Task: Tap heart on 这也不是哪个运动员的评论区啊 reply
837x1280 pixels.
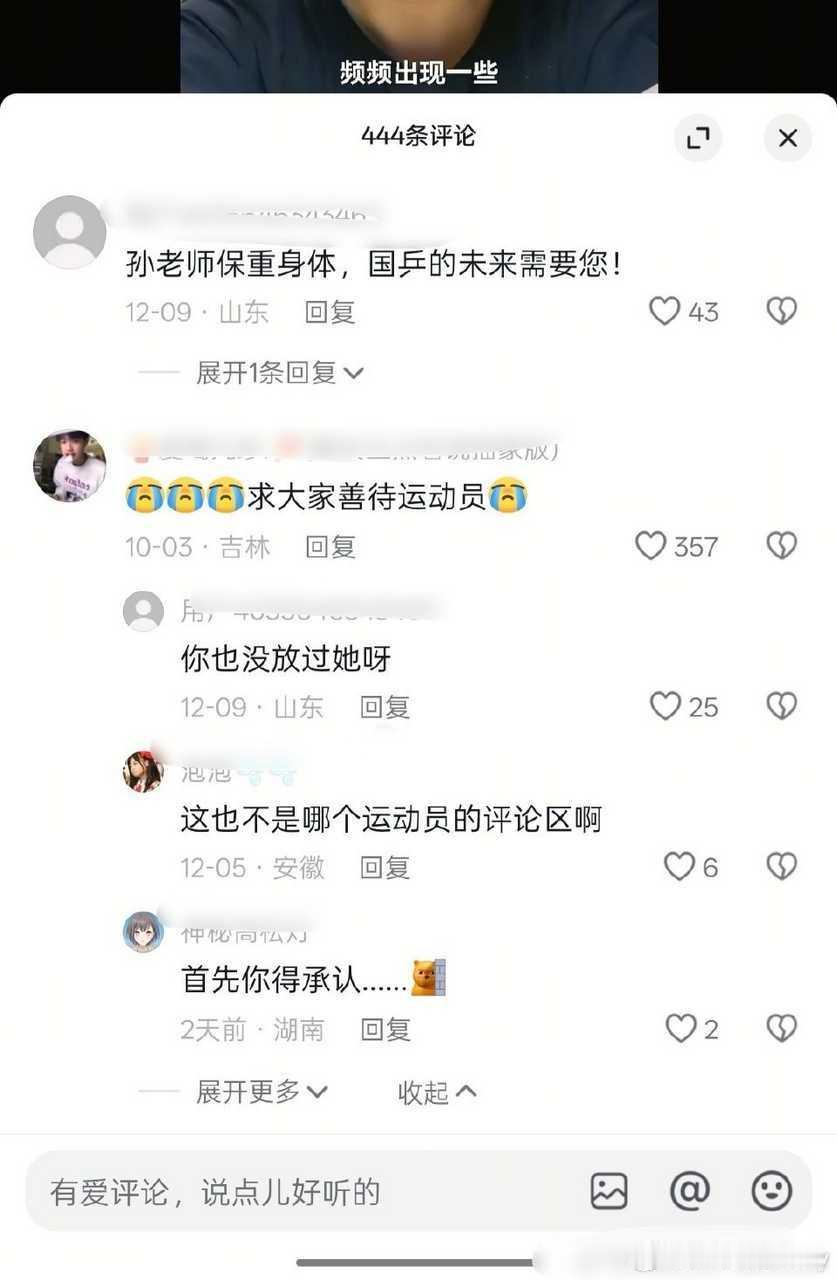Action: pyautogui.click(x=680, y=867)
